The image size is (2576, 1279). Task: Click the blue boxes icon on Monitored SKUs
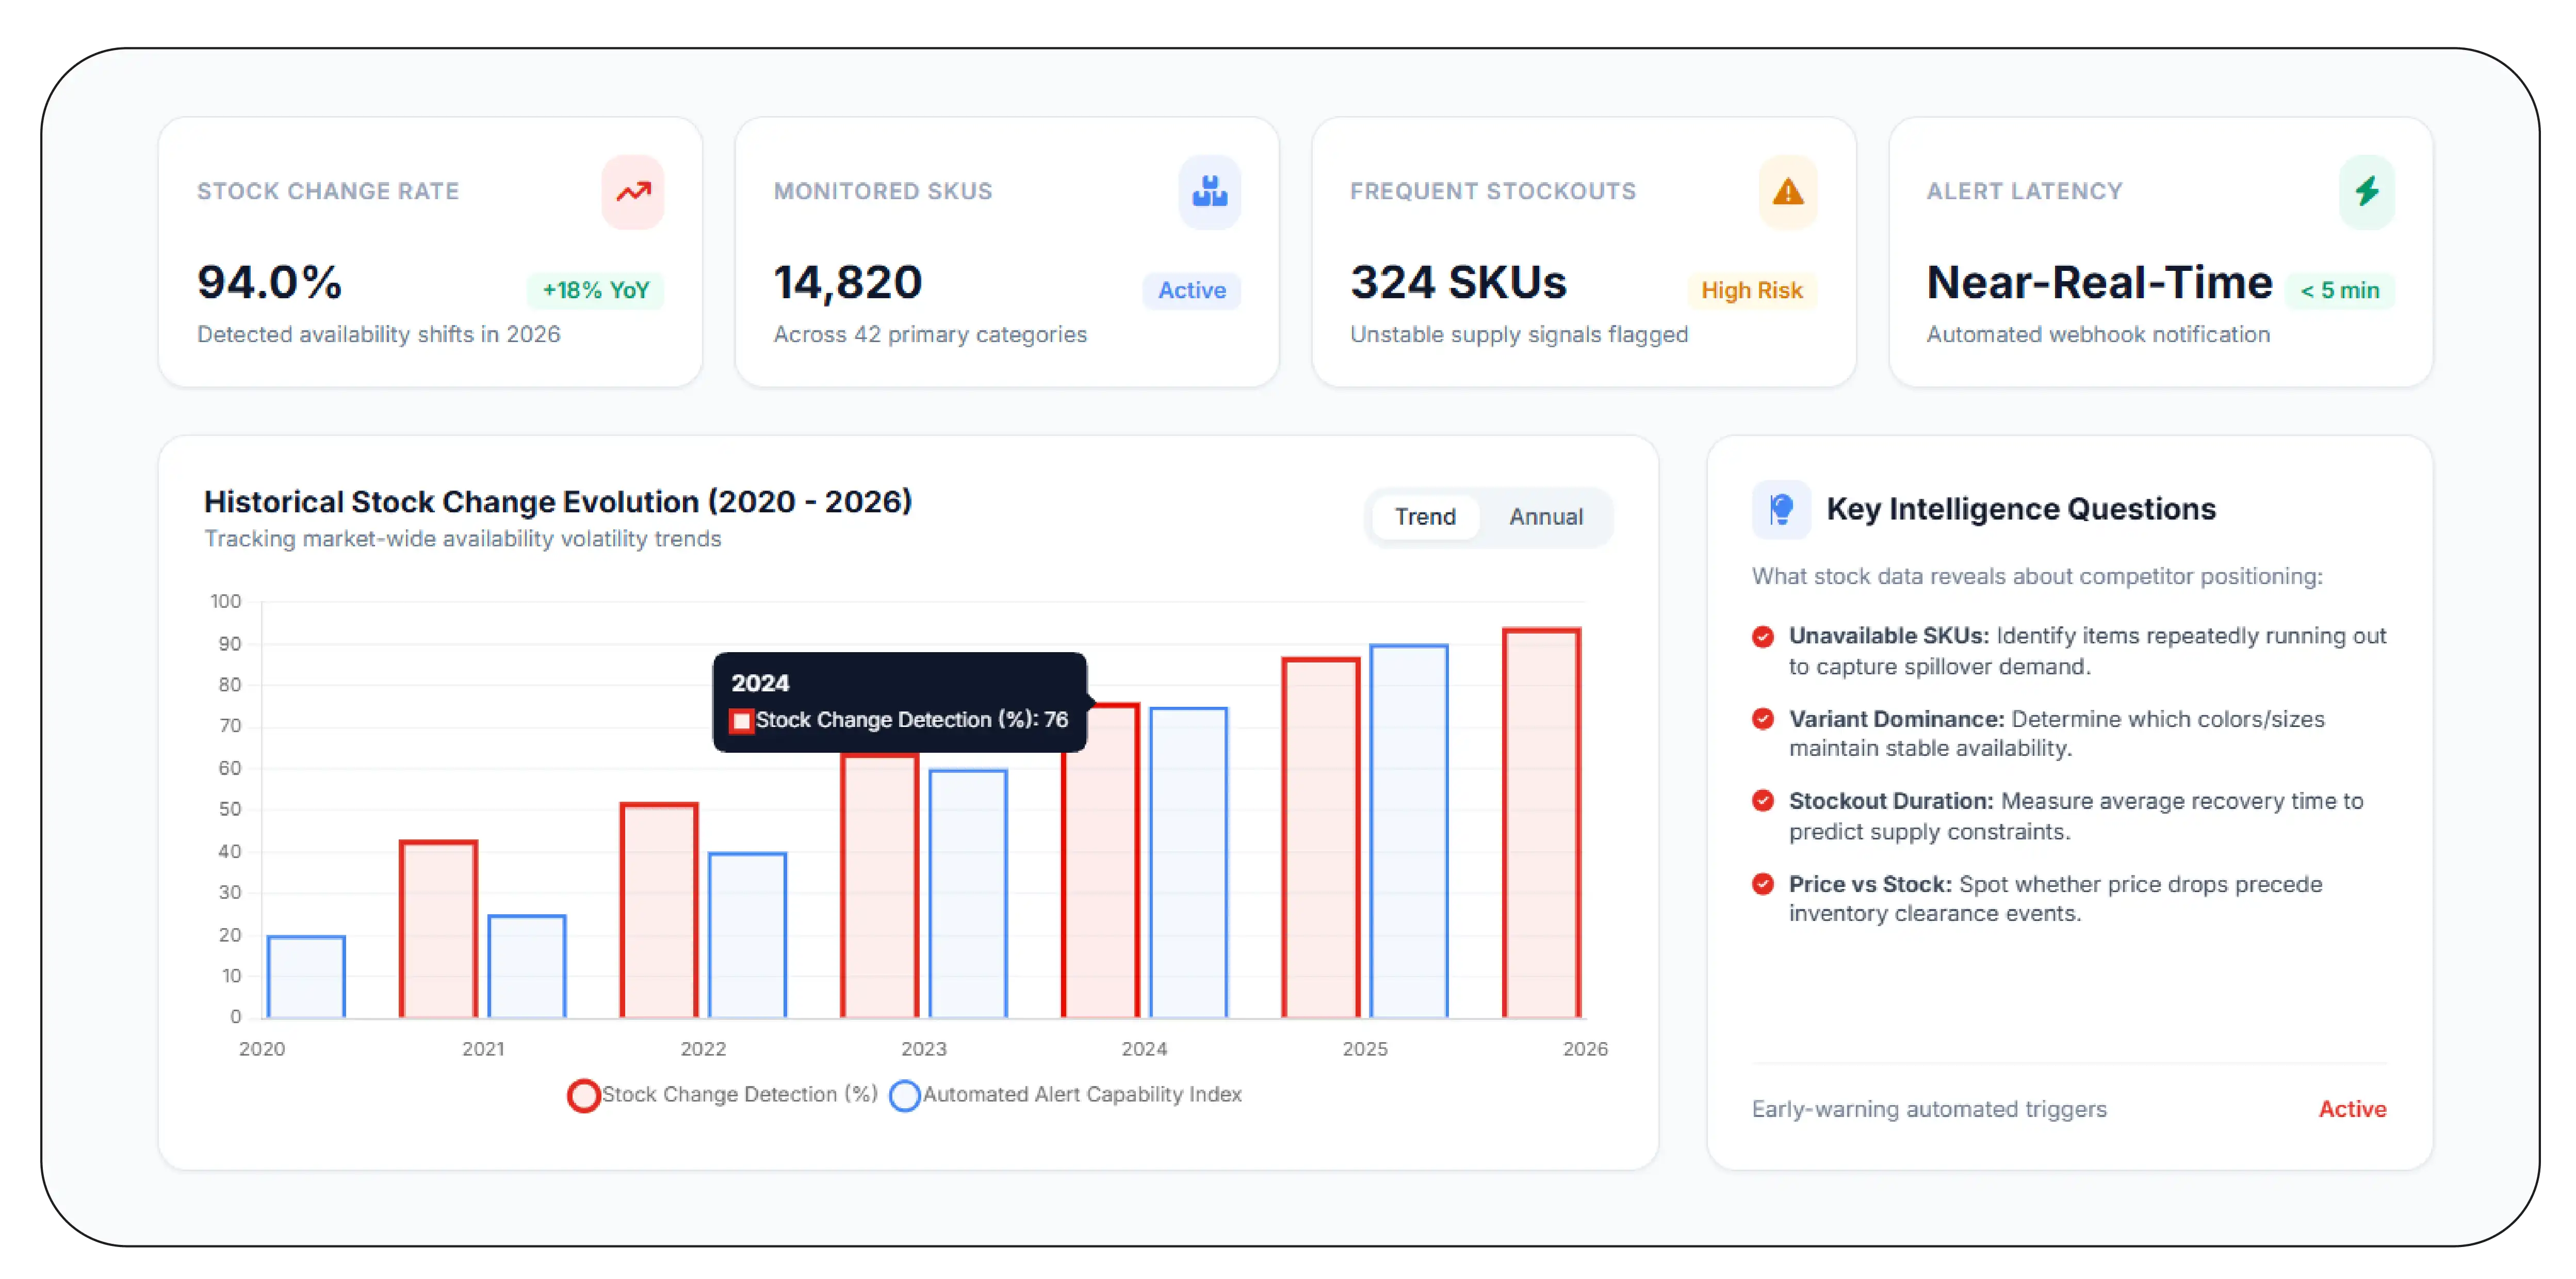(1209, 191)
